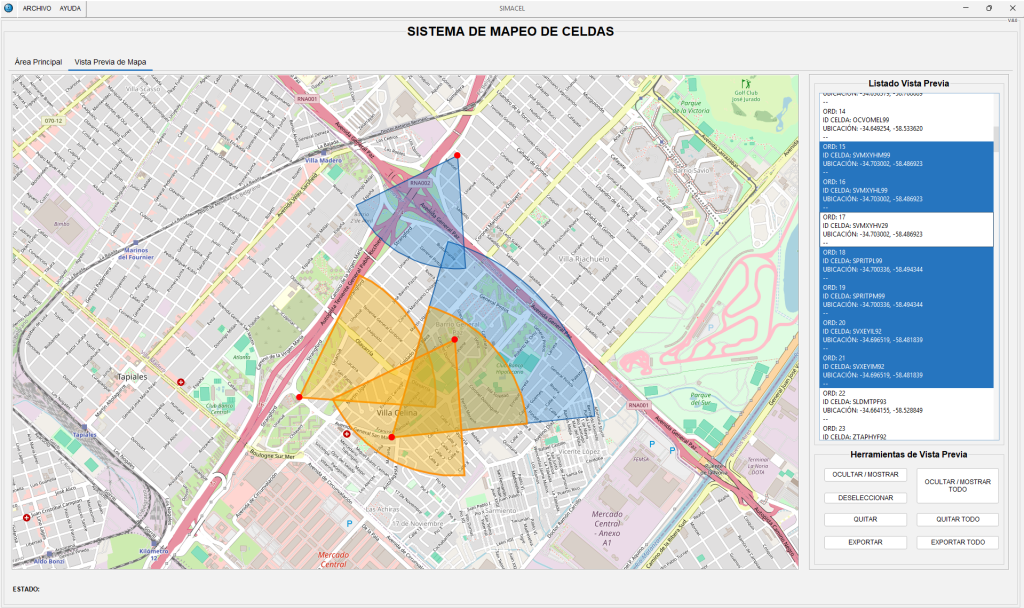Click the SIMACEL app icon in title bar
Viewport: 1024px width, 608px height.
[8, 7]
